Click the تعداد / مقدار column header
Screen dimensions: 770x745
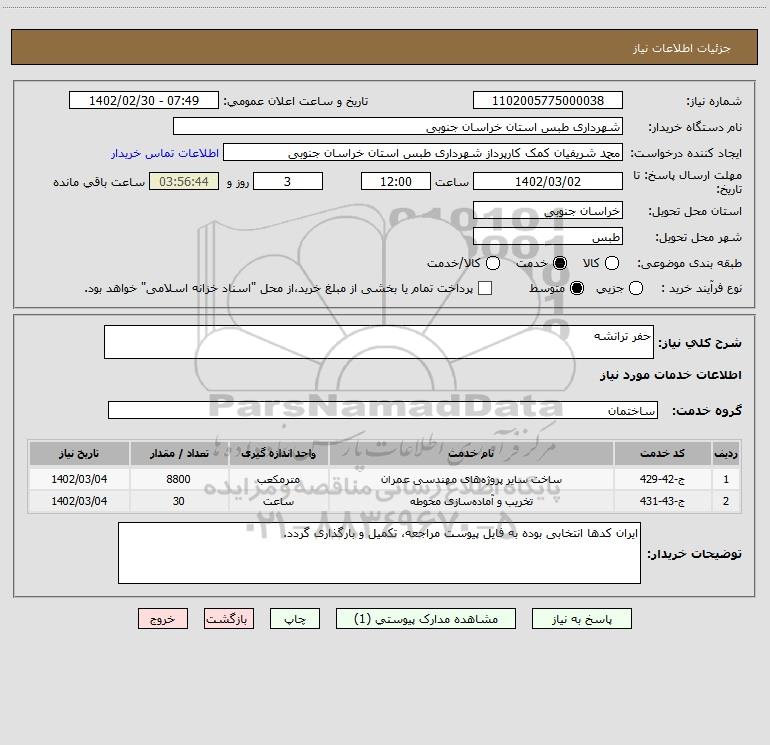(179, 453)
